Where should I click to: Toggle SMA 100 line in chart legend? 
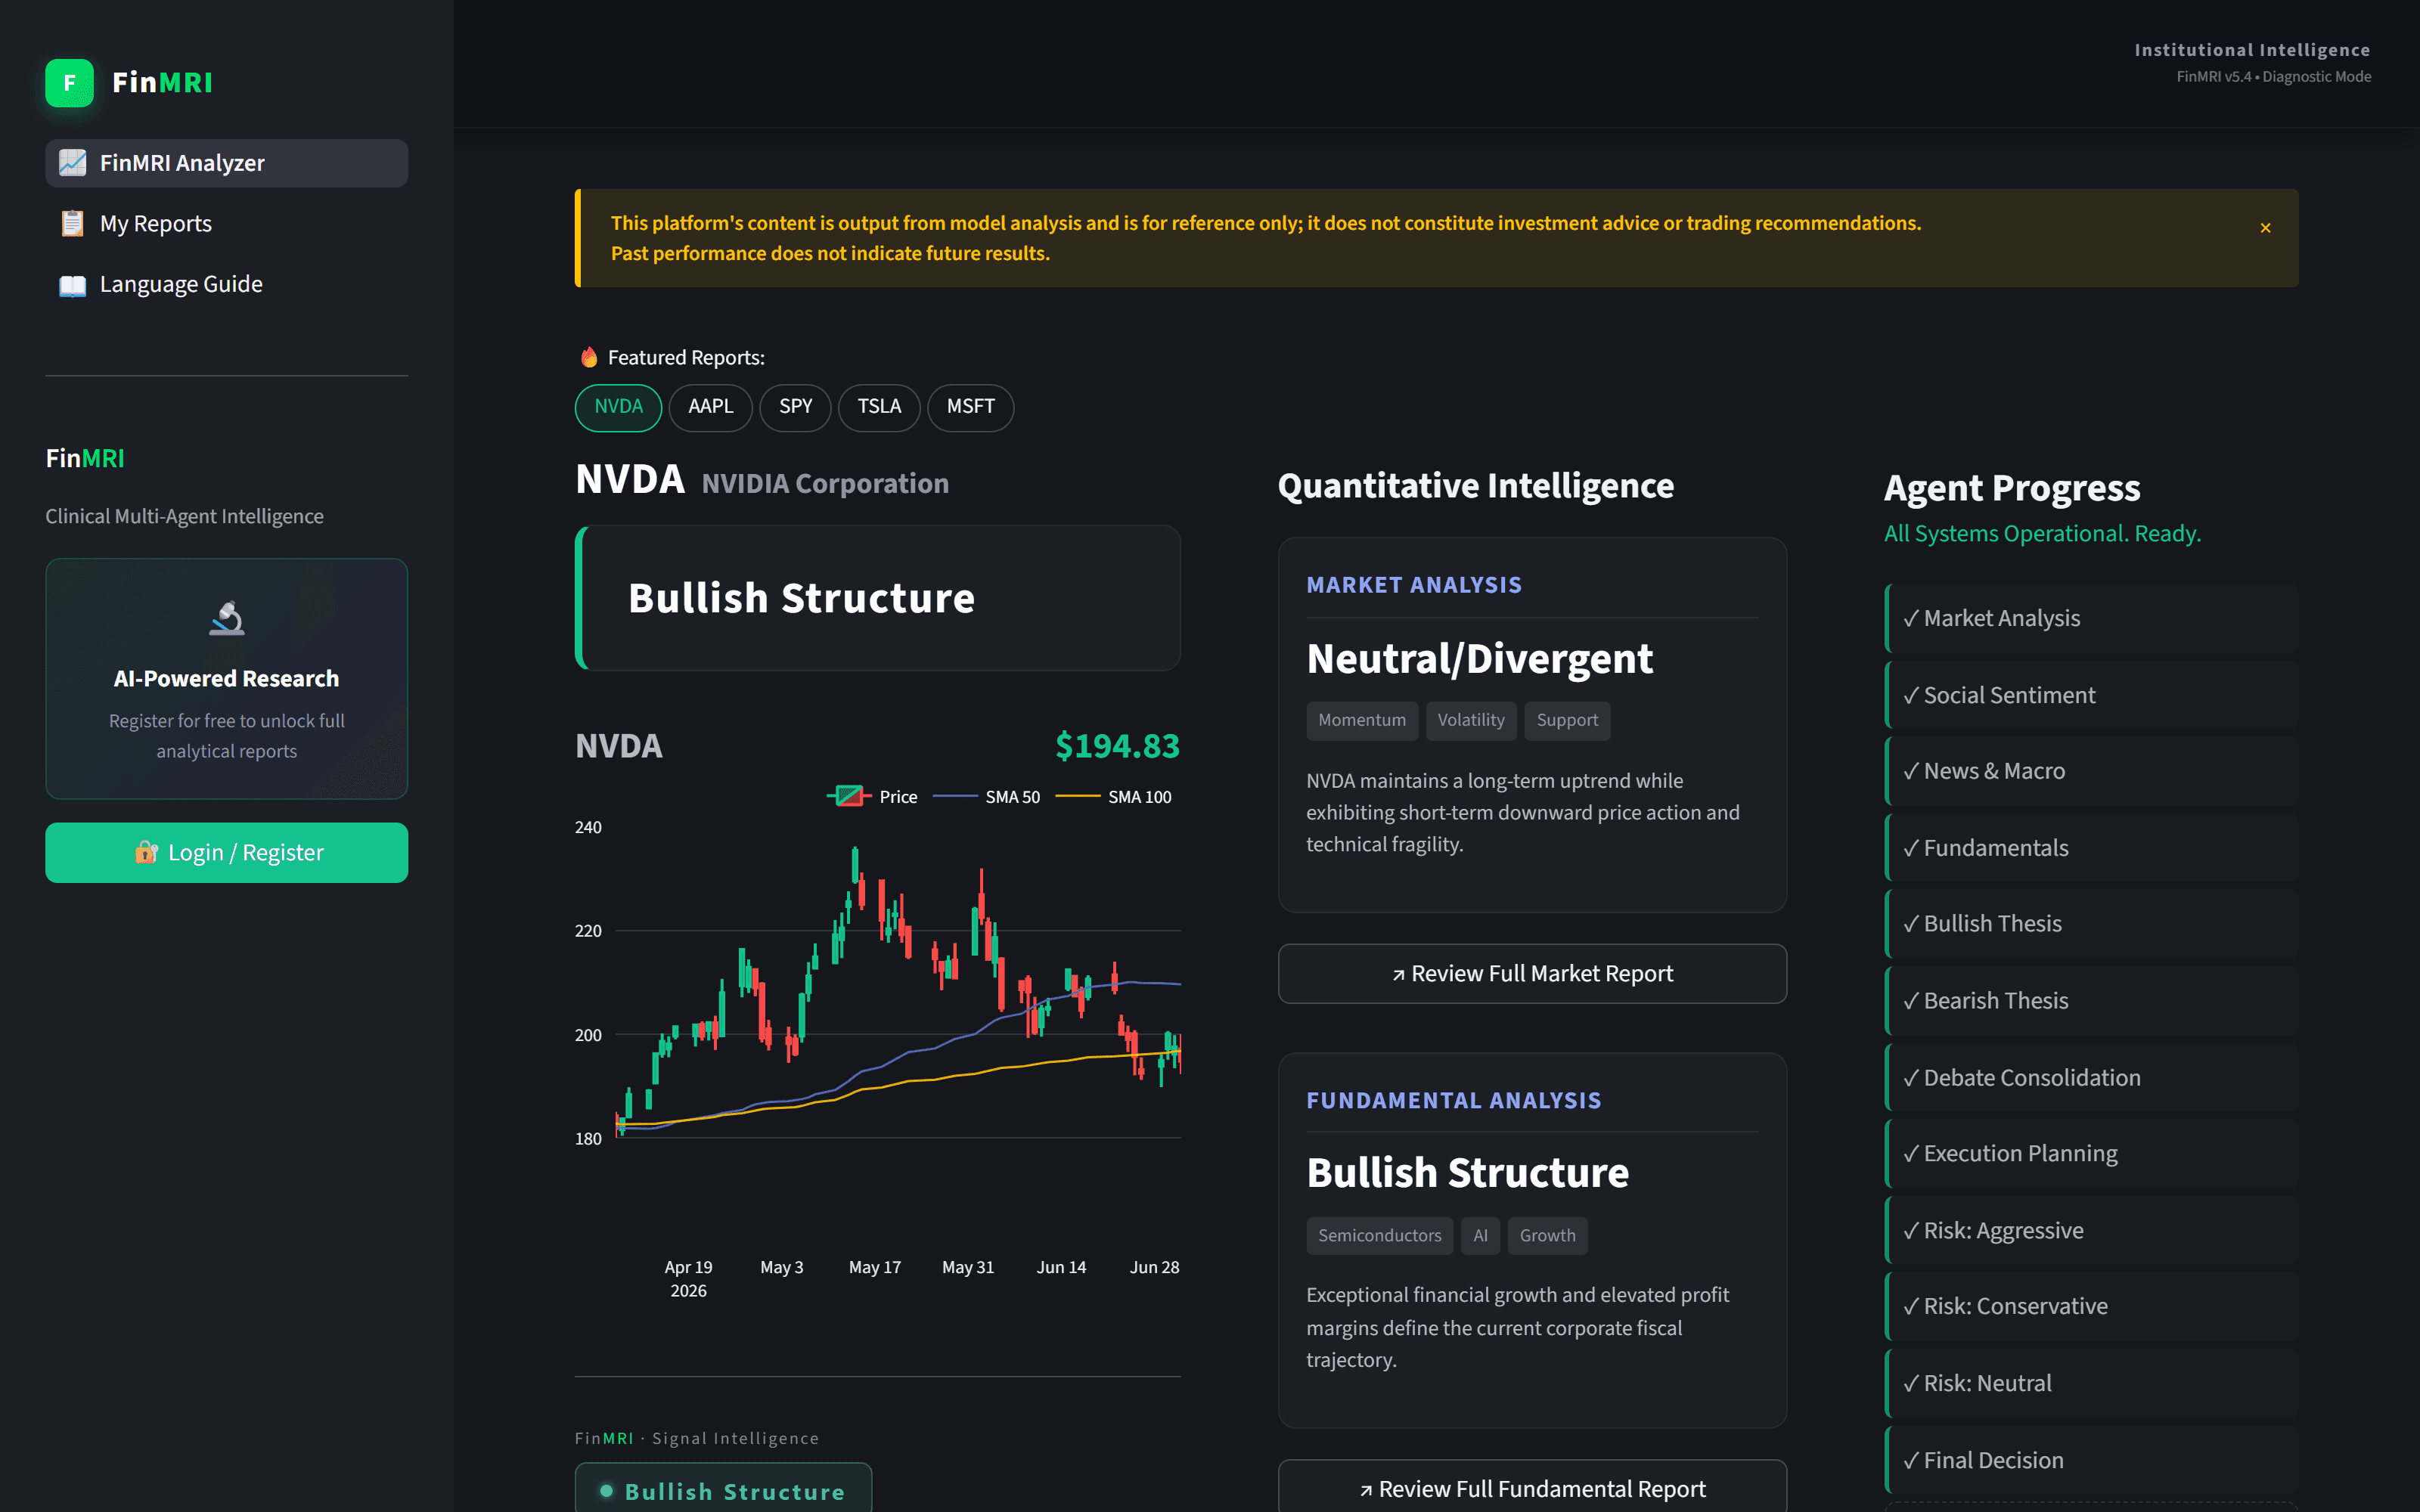(x=1113, y=797)
